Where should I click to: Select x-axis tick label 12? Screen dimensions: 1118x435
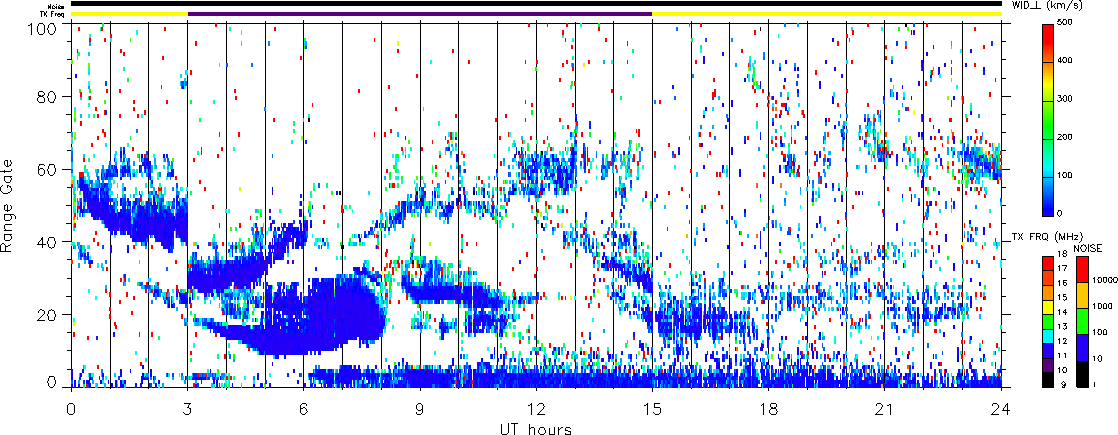(536, 409)
